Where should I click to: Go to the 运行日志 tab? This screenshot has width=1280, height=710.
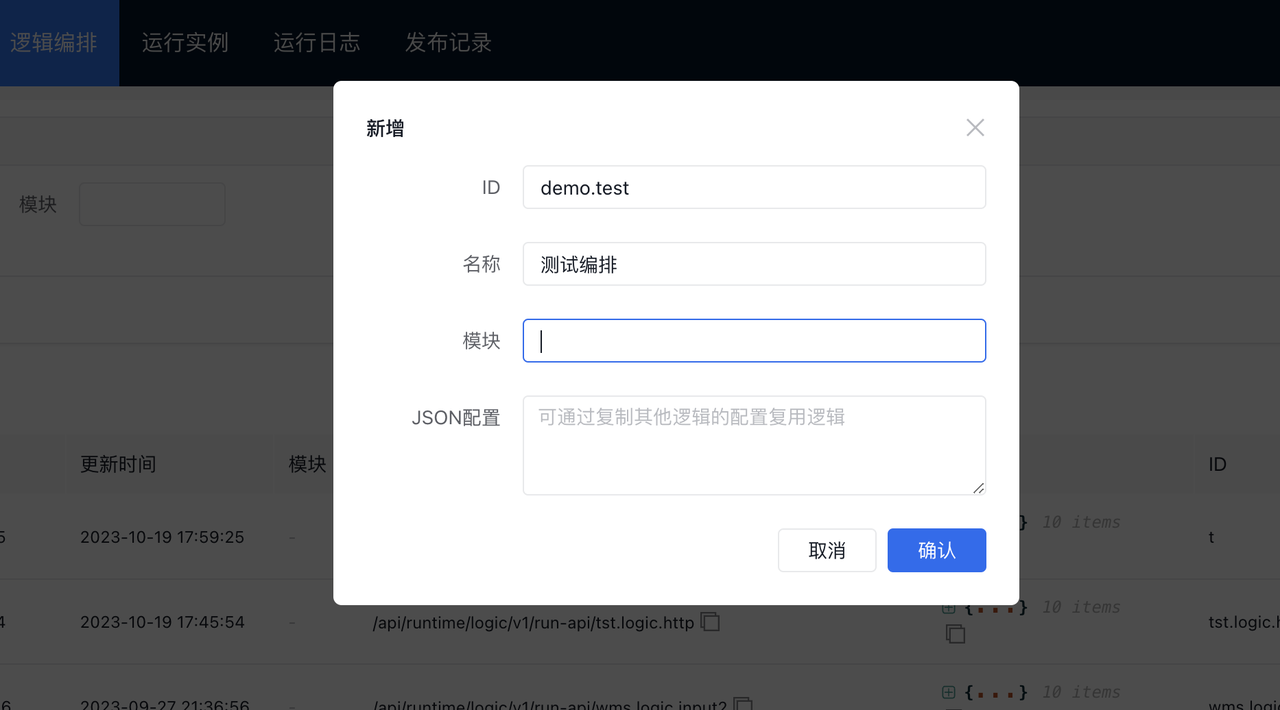click(x=317, y=43)
